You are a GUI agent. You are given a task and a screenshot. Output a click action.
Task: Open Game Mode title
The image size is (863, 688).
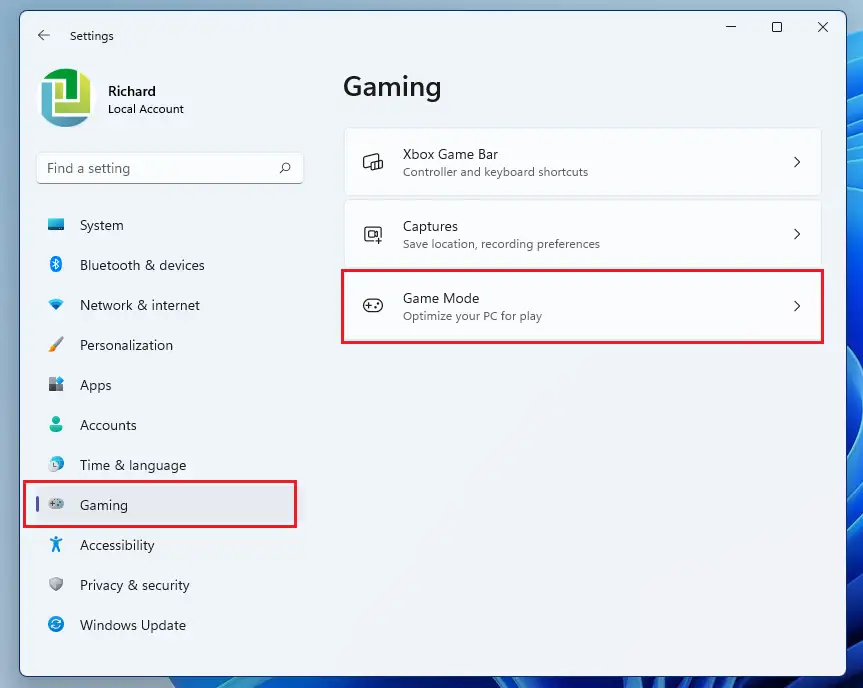click(441, 298)
